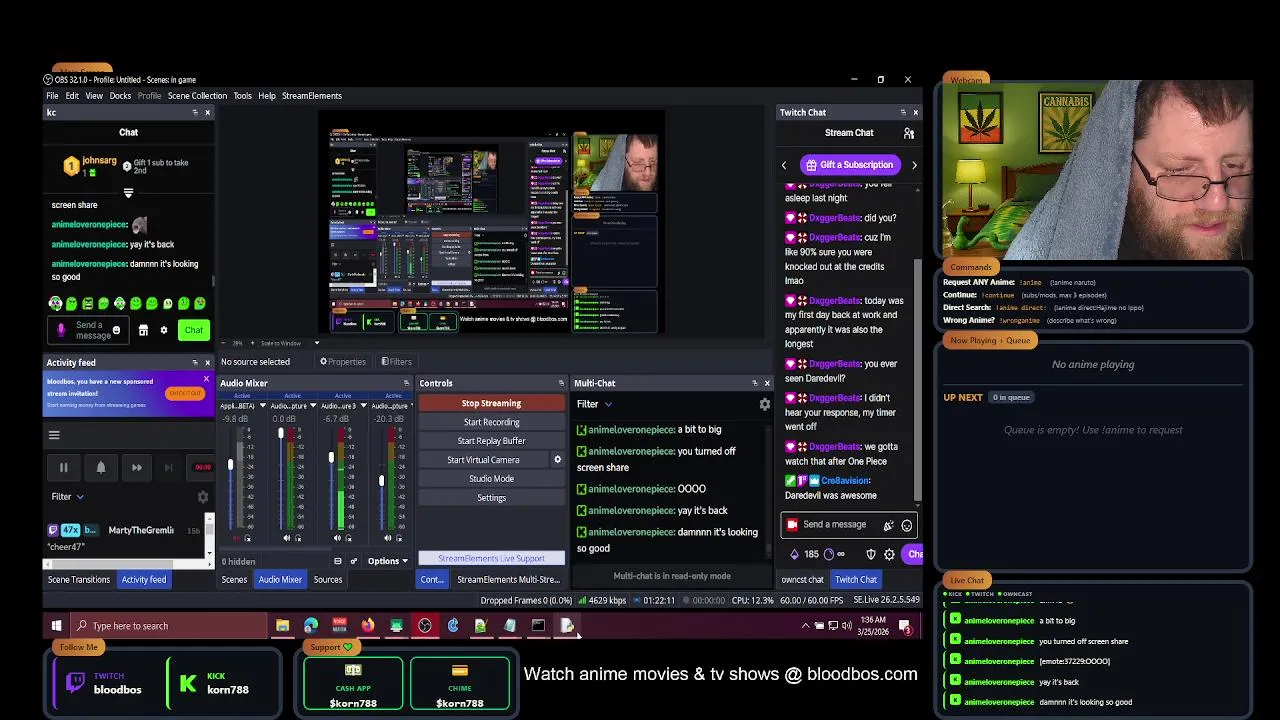Open the notification center icon
Viewport: 1280px width, 720px height.
pos(905,626)
